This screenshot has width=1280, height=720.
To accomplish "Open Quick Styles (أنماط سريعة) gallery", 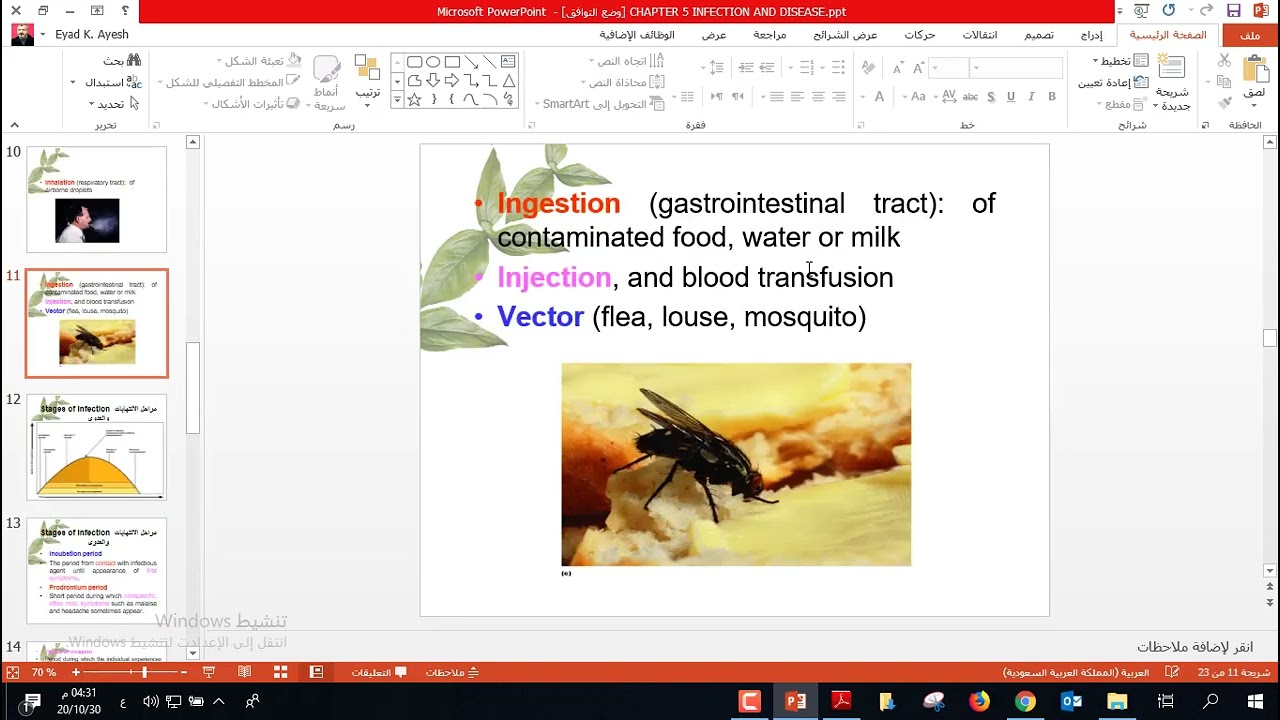I will pyautogui.click(x=328, y=82).
